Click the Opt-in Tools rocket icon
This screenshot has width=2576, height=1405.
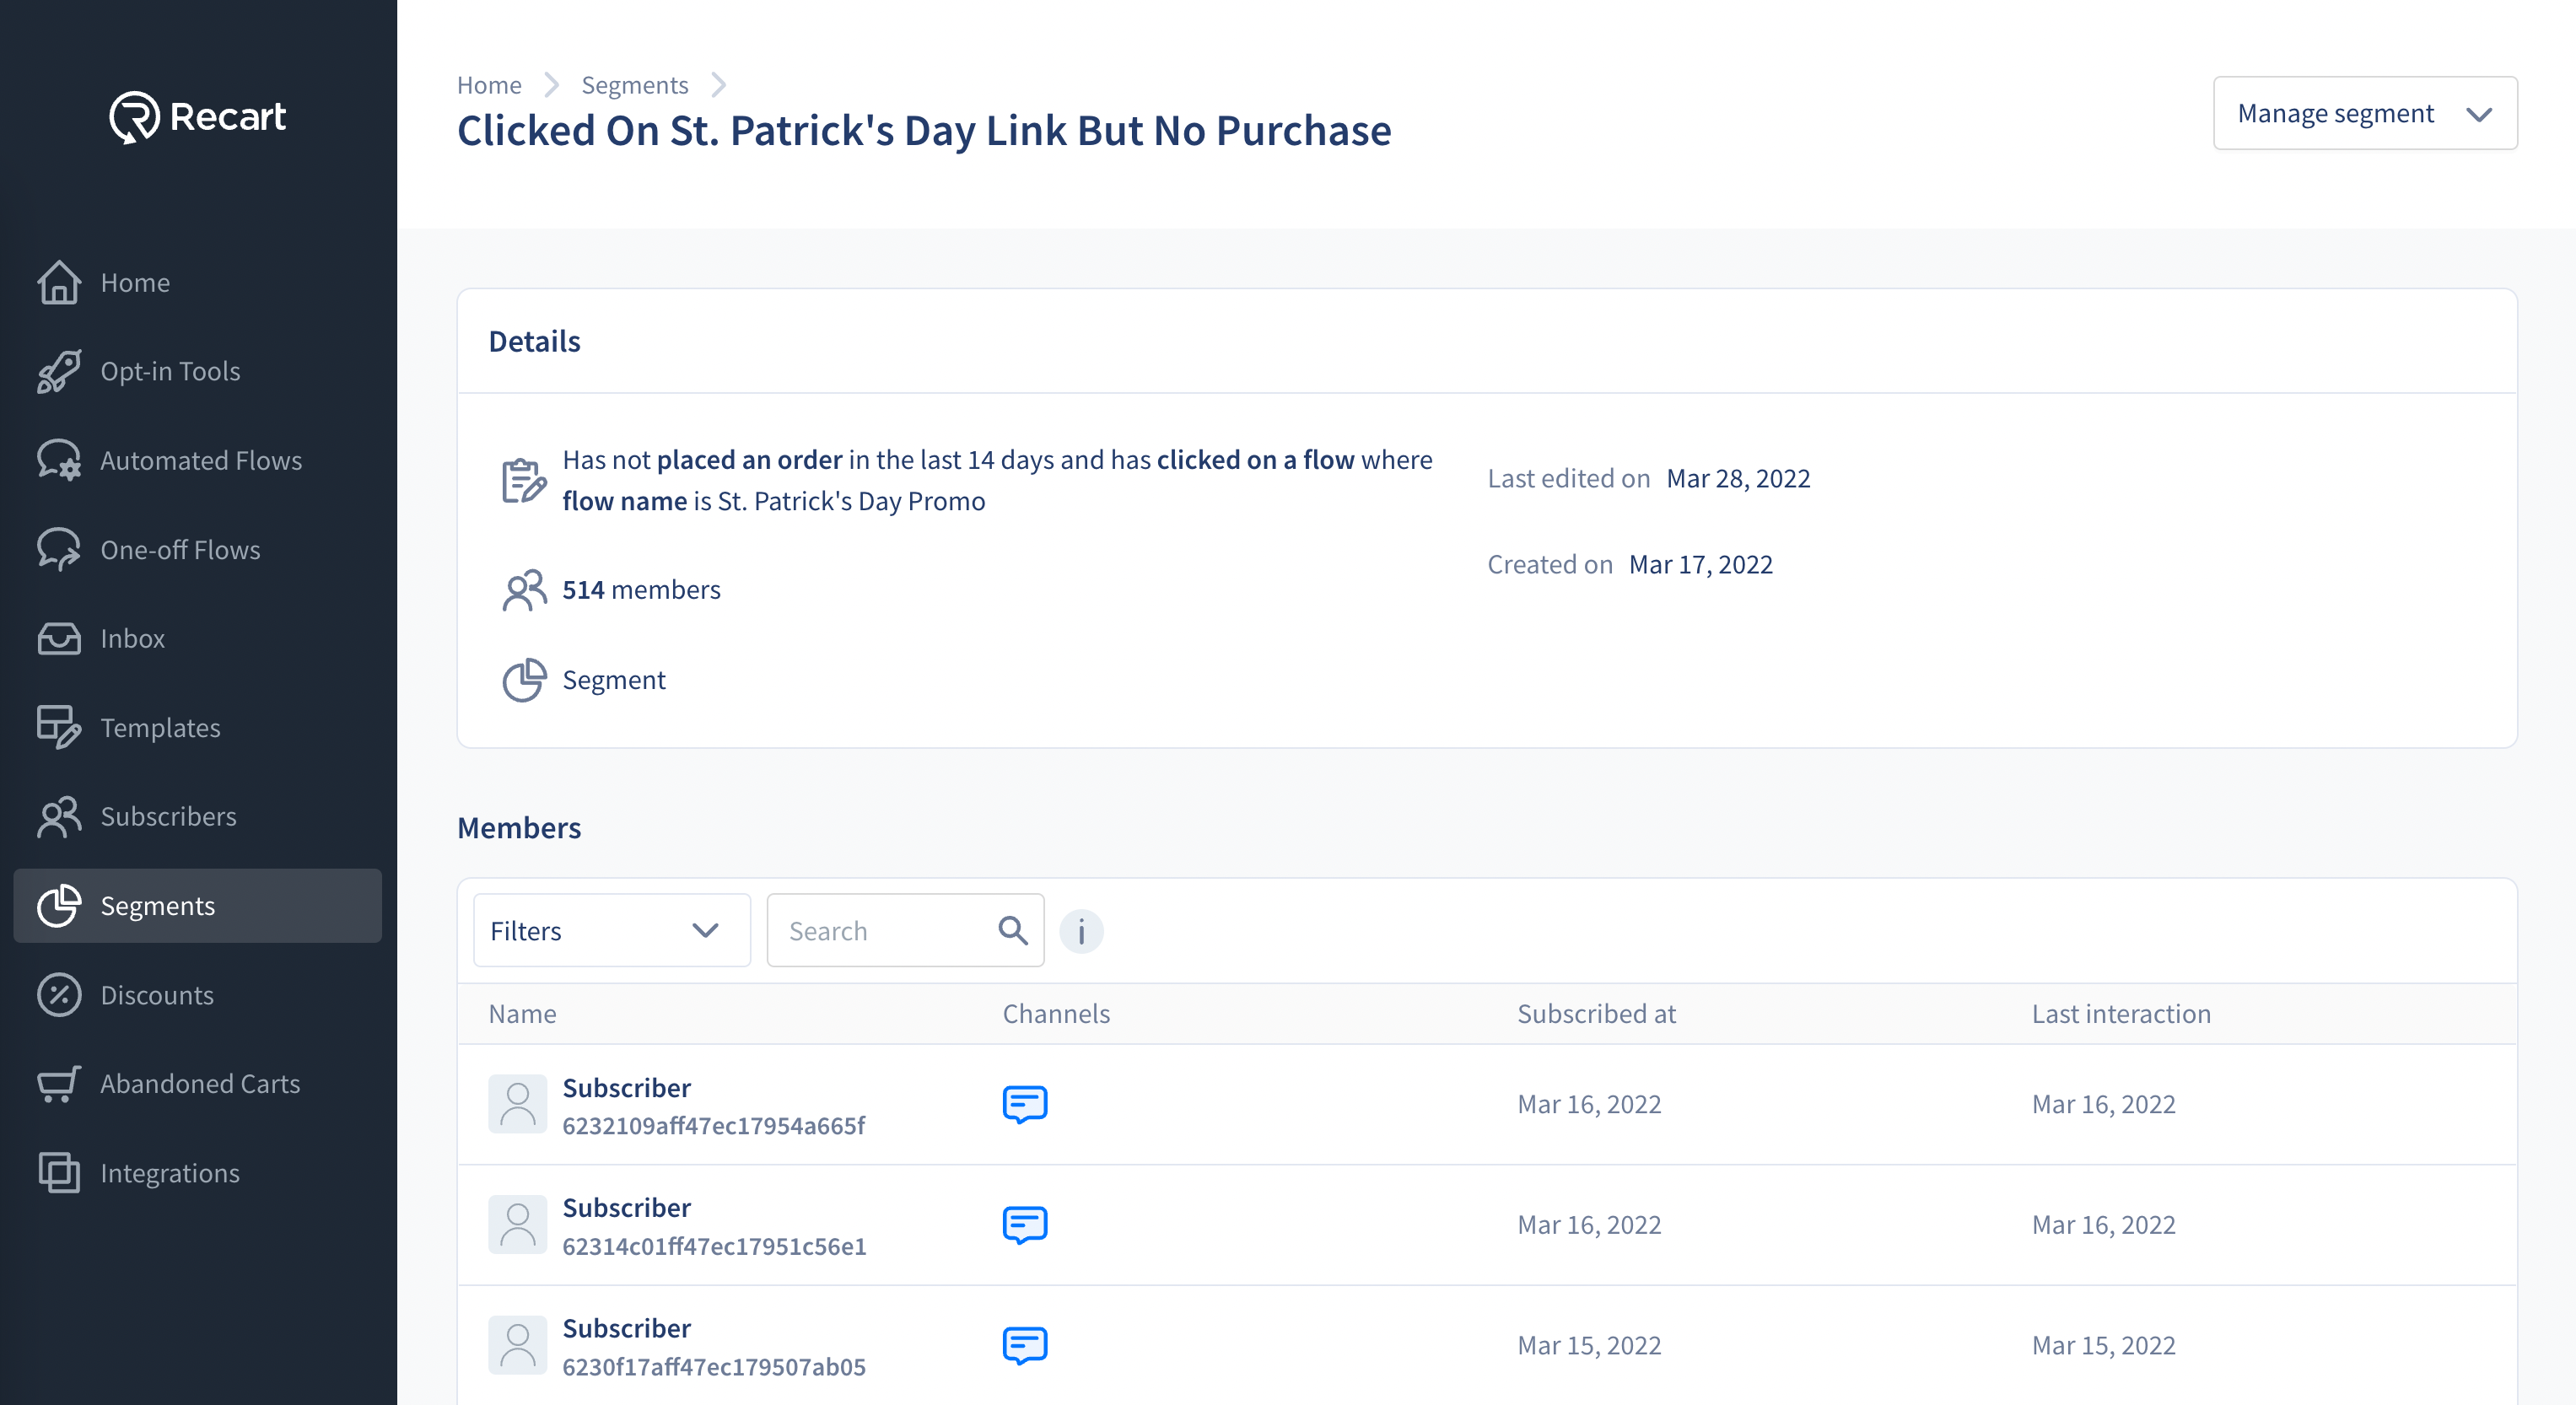point(59,371)
